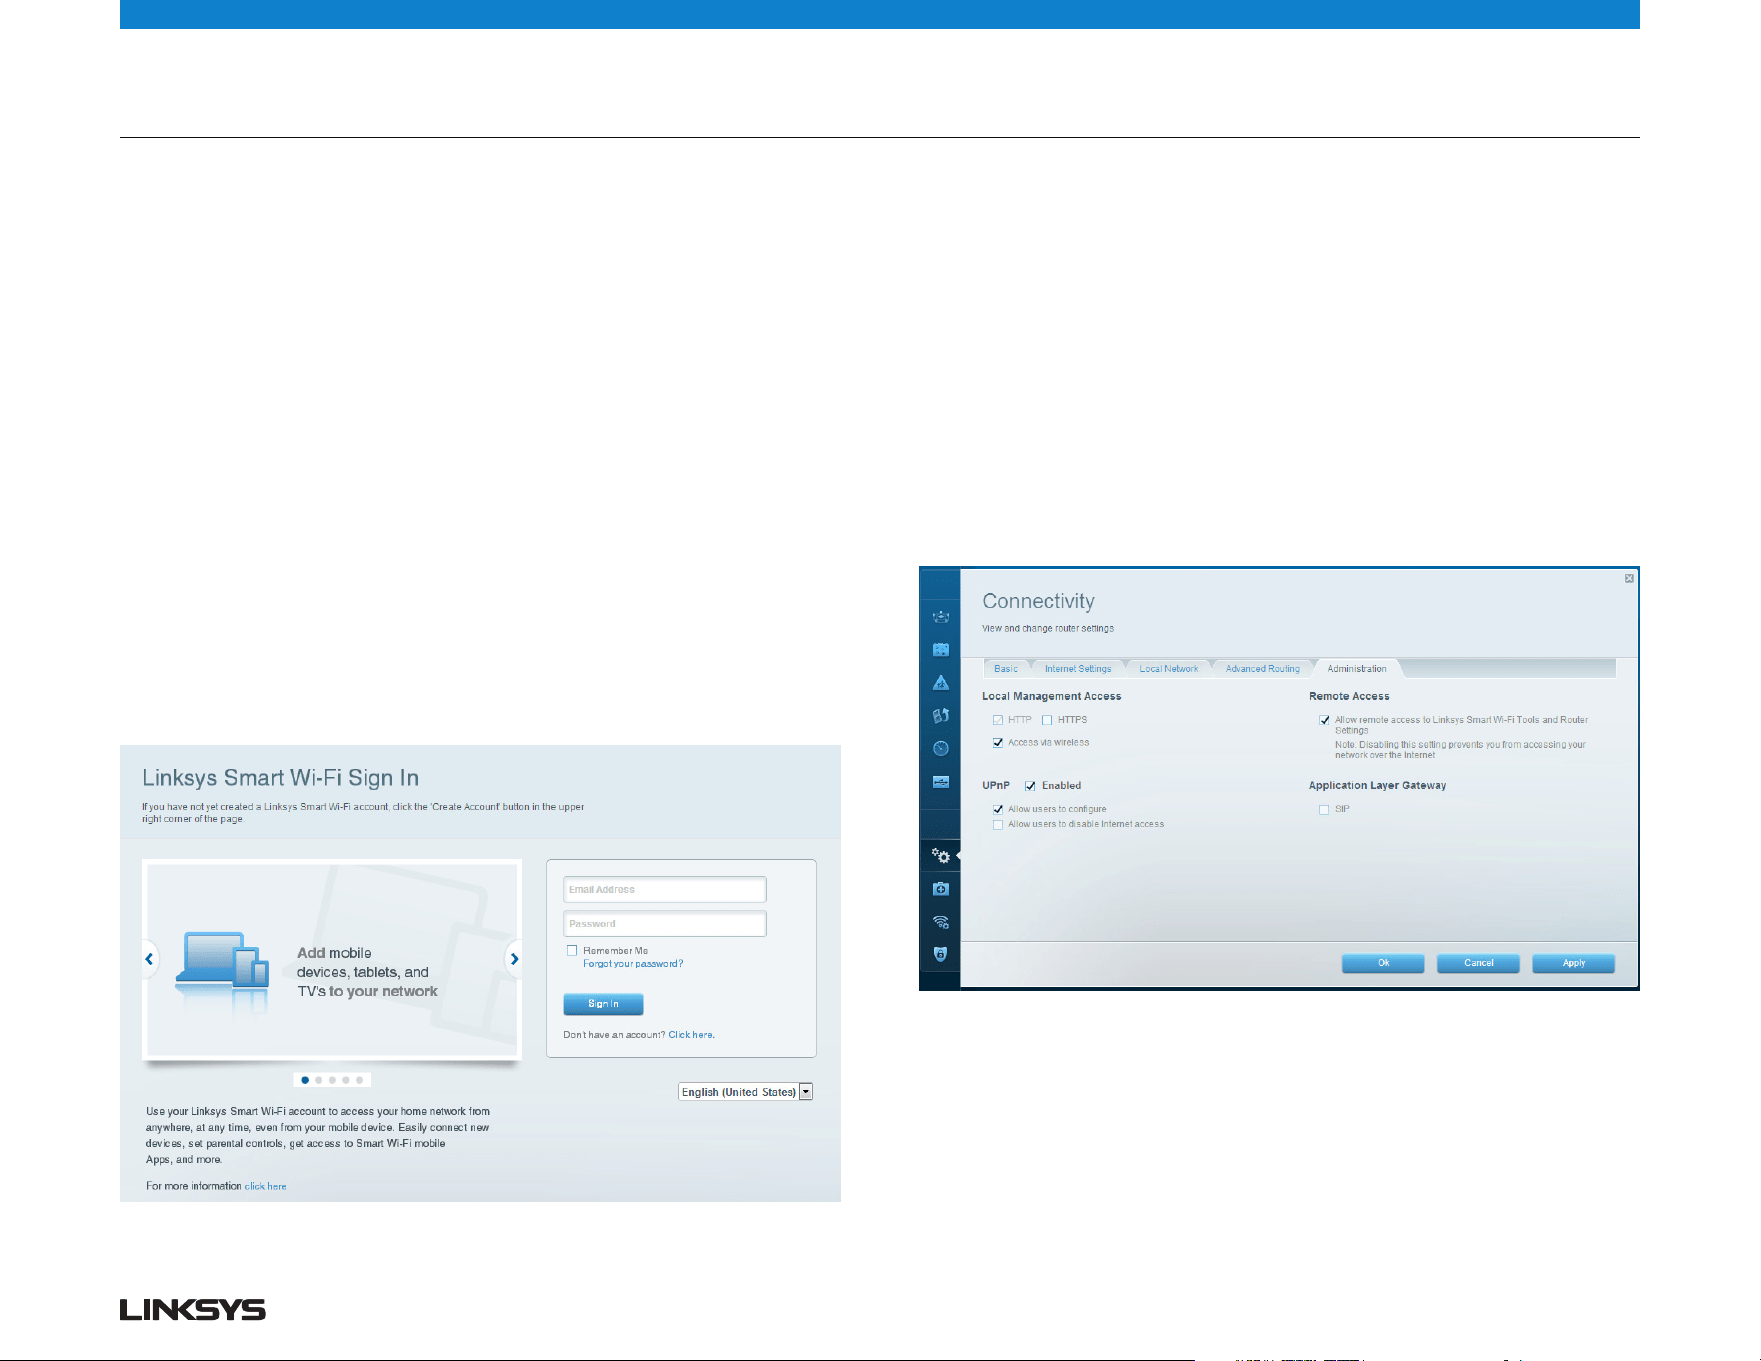Open the English (United States) language dropdown
This screenshot has height=1361, width=1761.
pos(745,1092)
